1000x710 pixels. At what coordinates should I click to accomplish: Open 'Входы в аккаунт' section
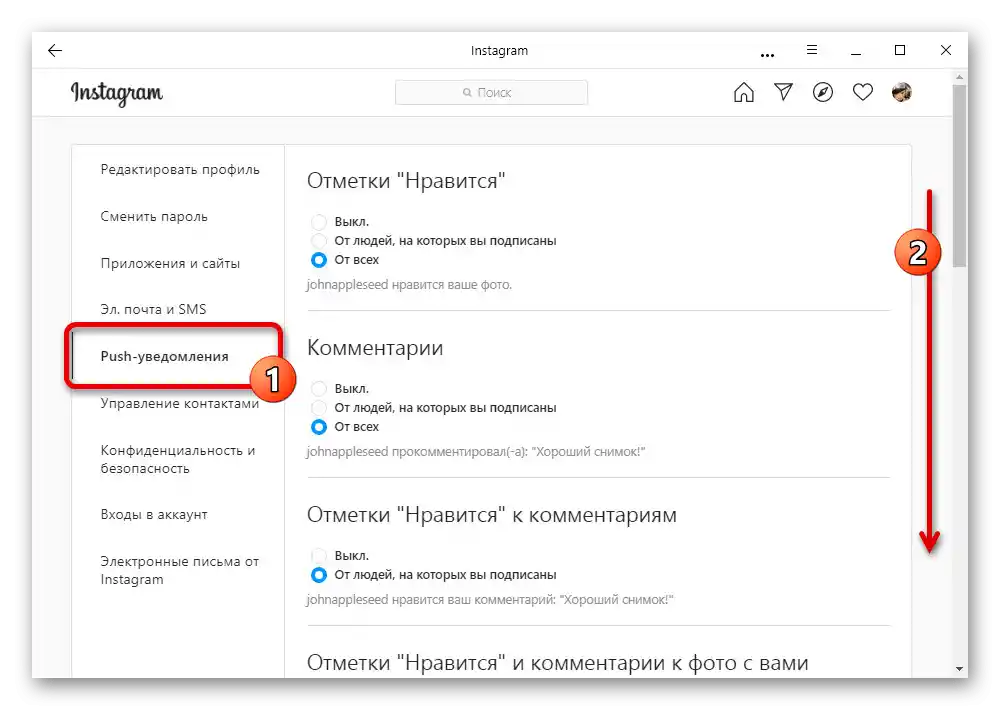click(154, 515)
